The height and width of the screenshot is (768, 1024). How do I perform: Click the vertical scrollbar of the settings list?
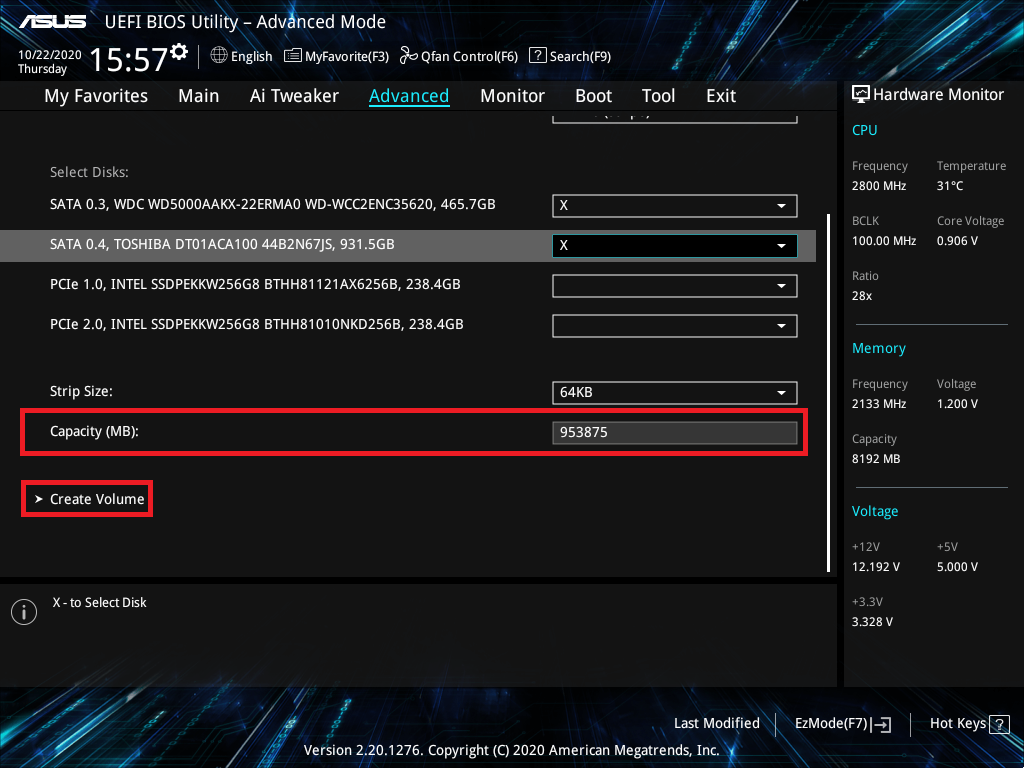827,390
